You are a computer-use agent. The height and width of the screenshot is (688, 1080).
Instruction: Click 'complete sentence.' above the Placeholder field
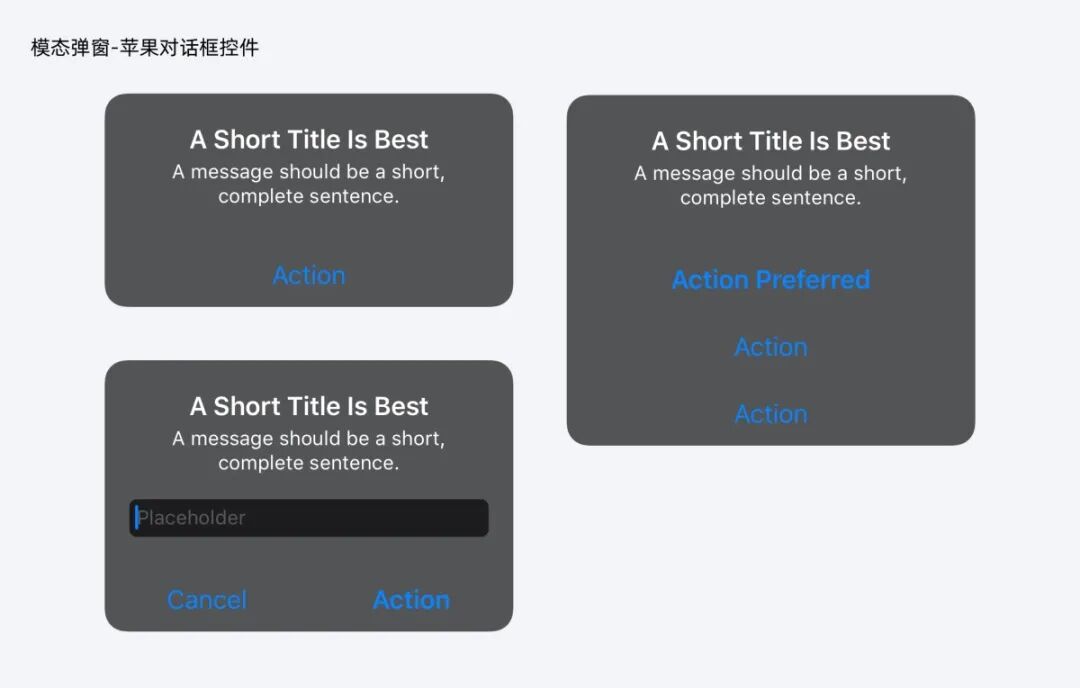click(309, 463)
